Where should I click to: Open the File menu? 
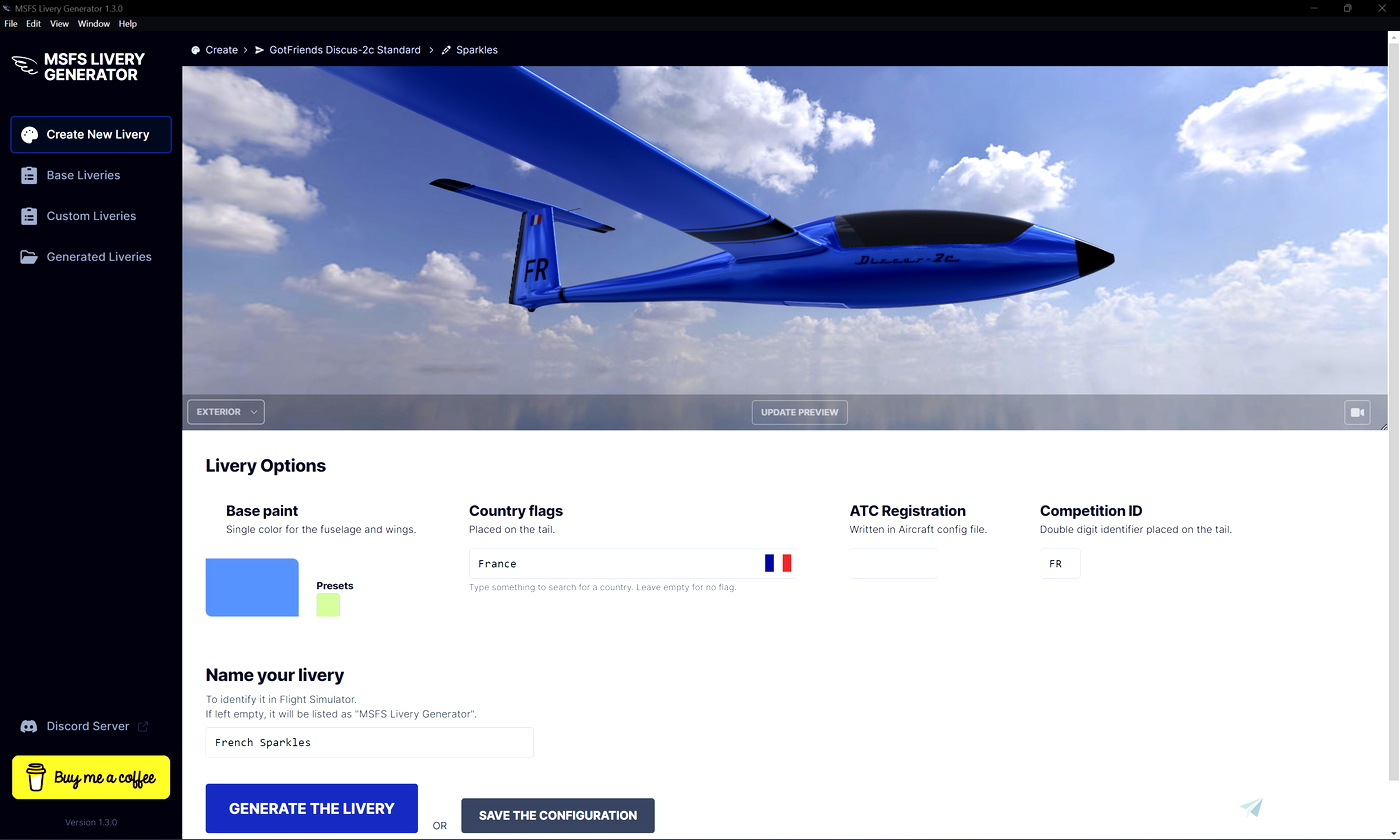pos(11,23)
